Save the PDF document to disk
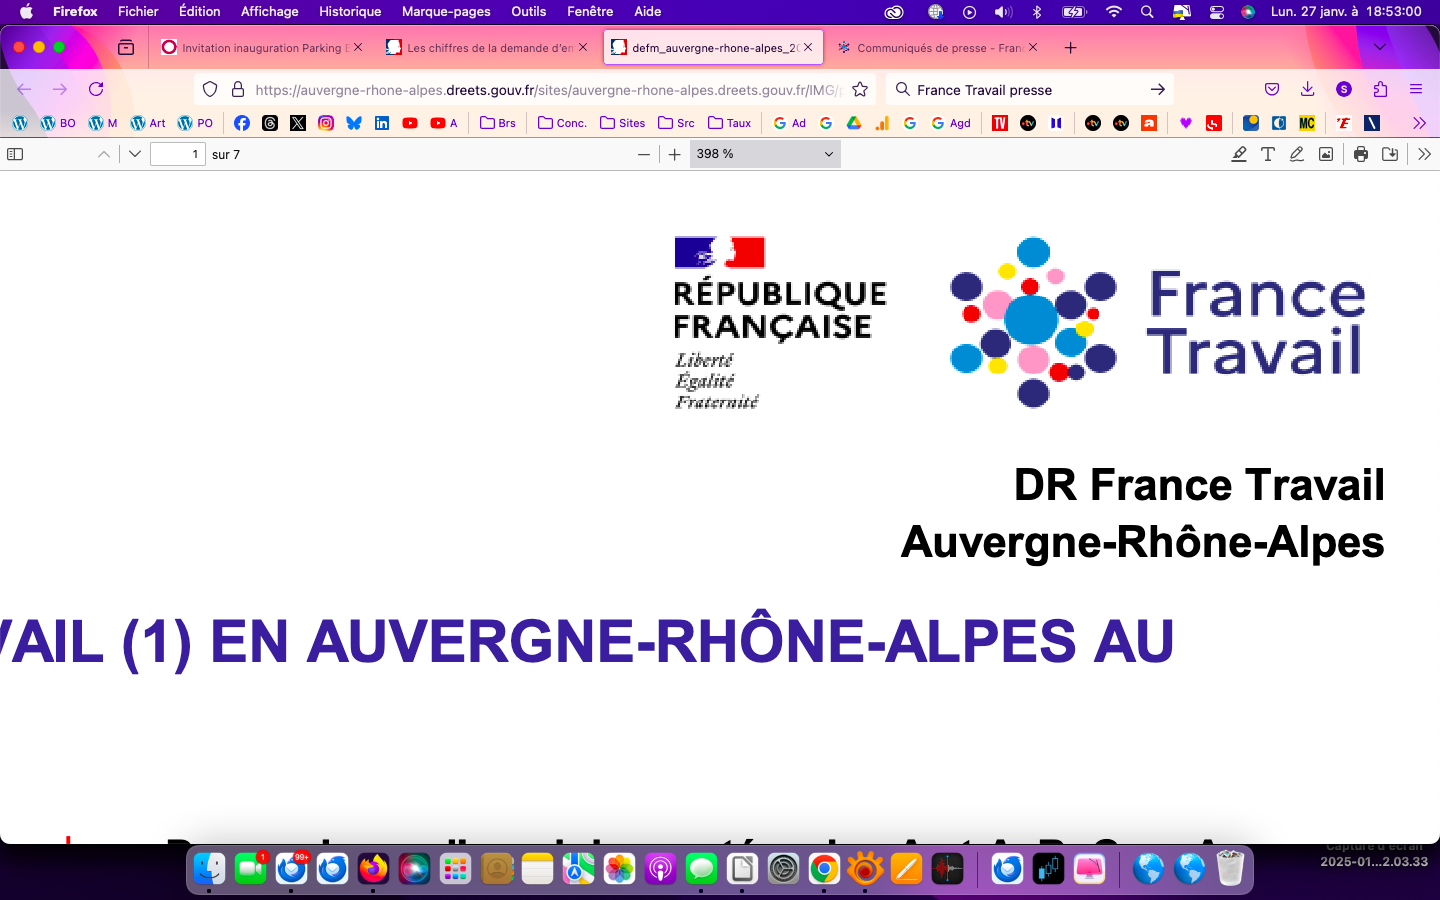Image resolution: width=1440 pixels, height=900 pixels. pos(1390,154)
